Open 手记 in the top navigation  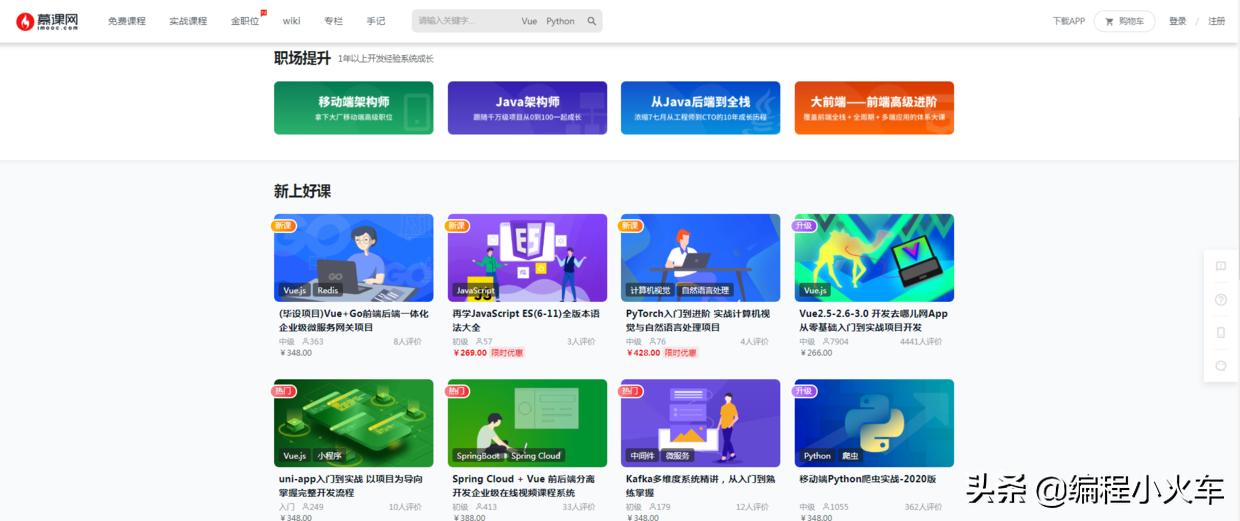(x=375, y=21)
